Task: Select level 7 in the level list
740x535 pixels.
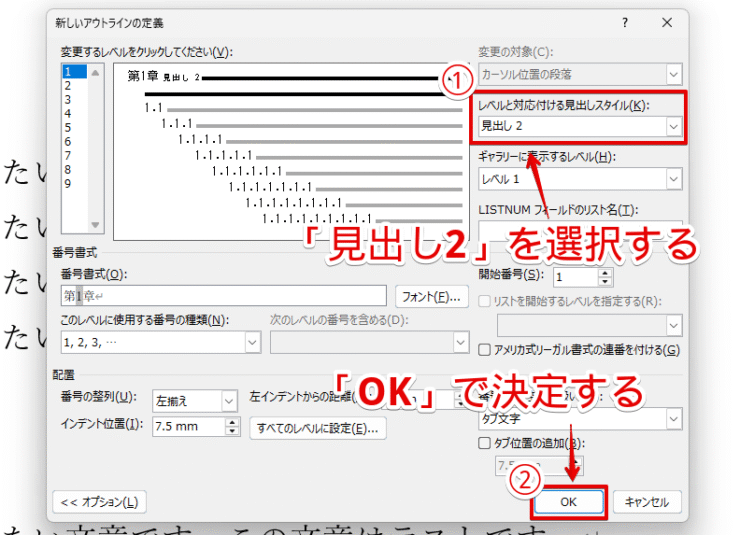Action: 74,156
